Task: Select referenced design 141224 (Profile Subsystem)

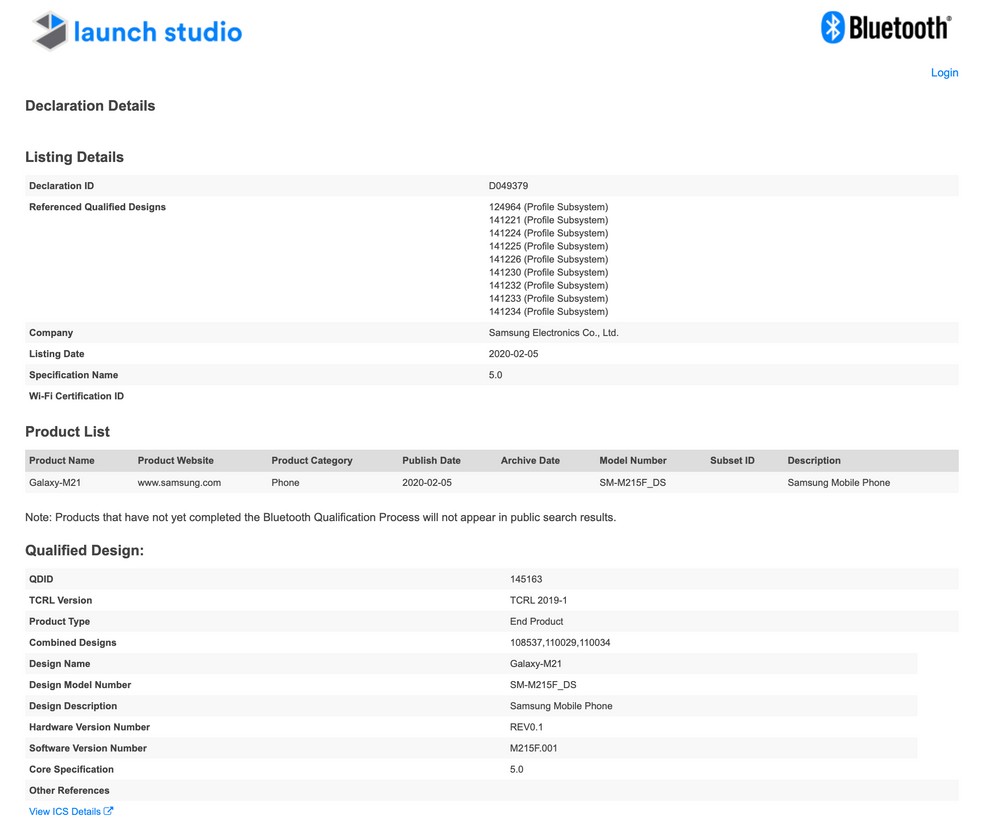Action: tap(548, 233)
